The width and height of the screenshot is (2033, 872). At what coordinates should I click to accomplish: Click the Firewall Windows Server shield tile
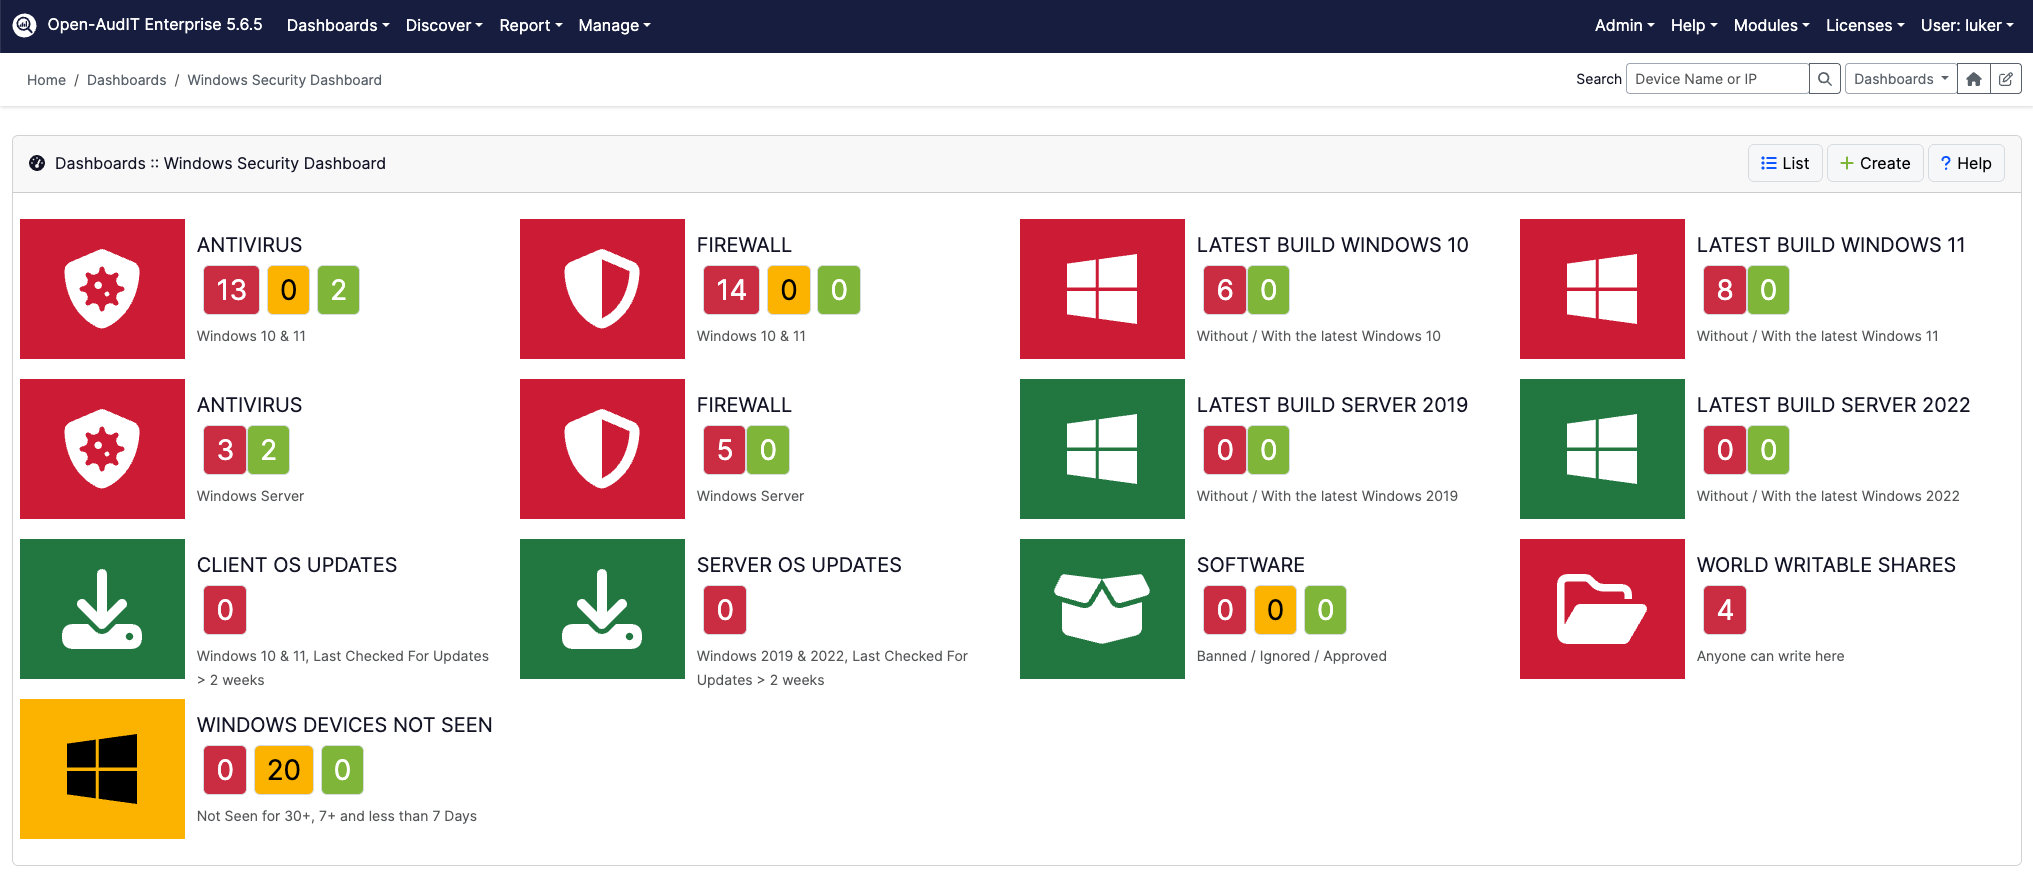click(x=602, y=449)
